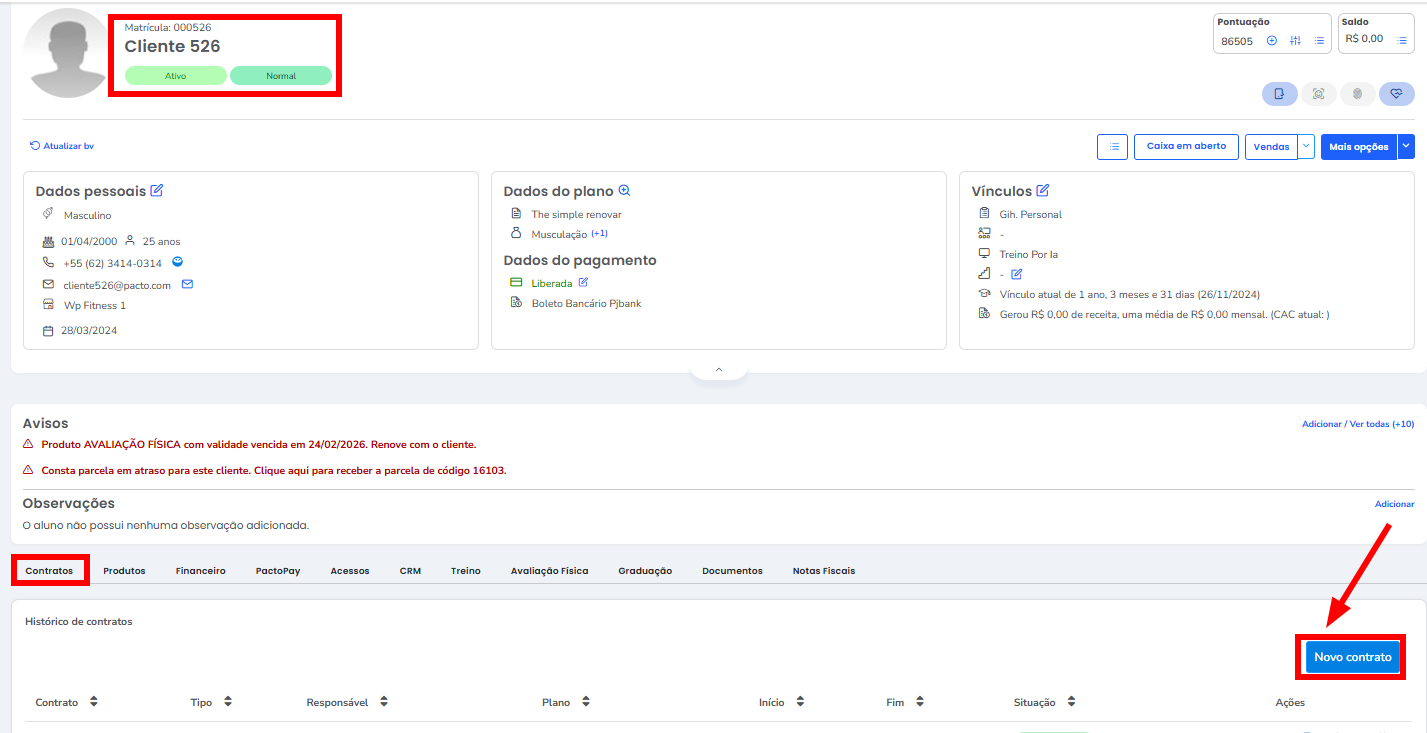Click the envelope icon after cliente526@pacto.com
The height and width of the screenshot is (733, 1427).
[187, 285]
